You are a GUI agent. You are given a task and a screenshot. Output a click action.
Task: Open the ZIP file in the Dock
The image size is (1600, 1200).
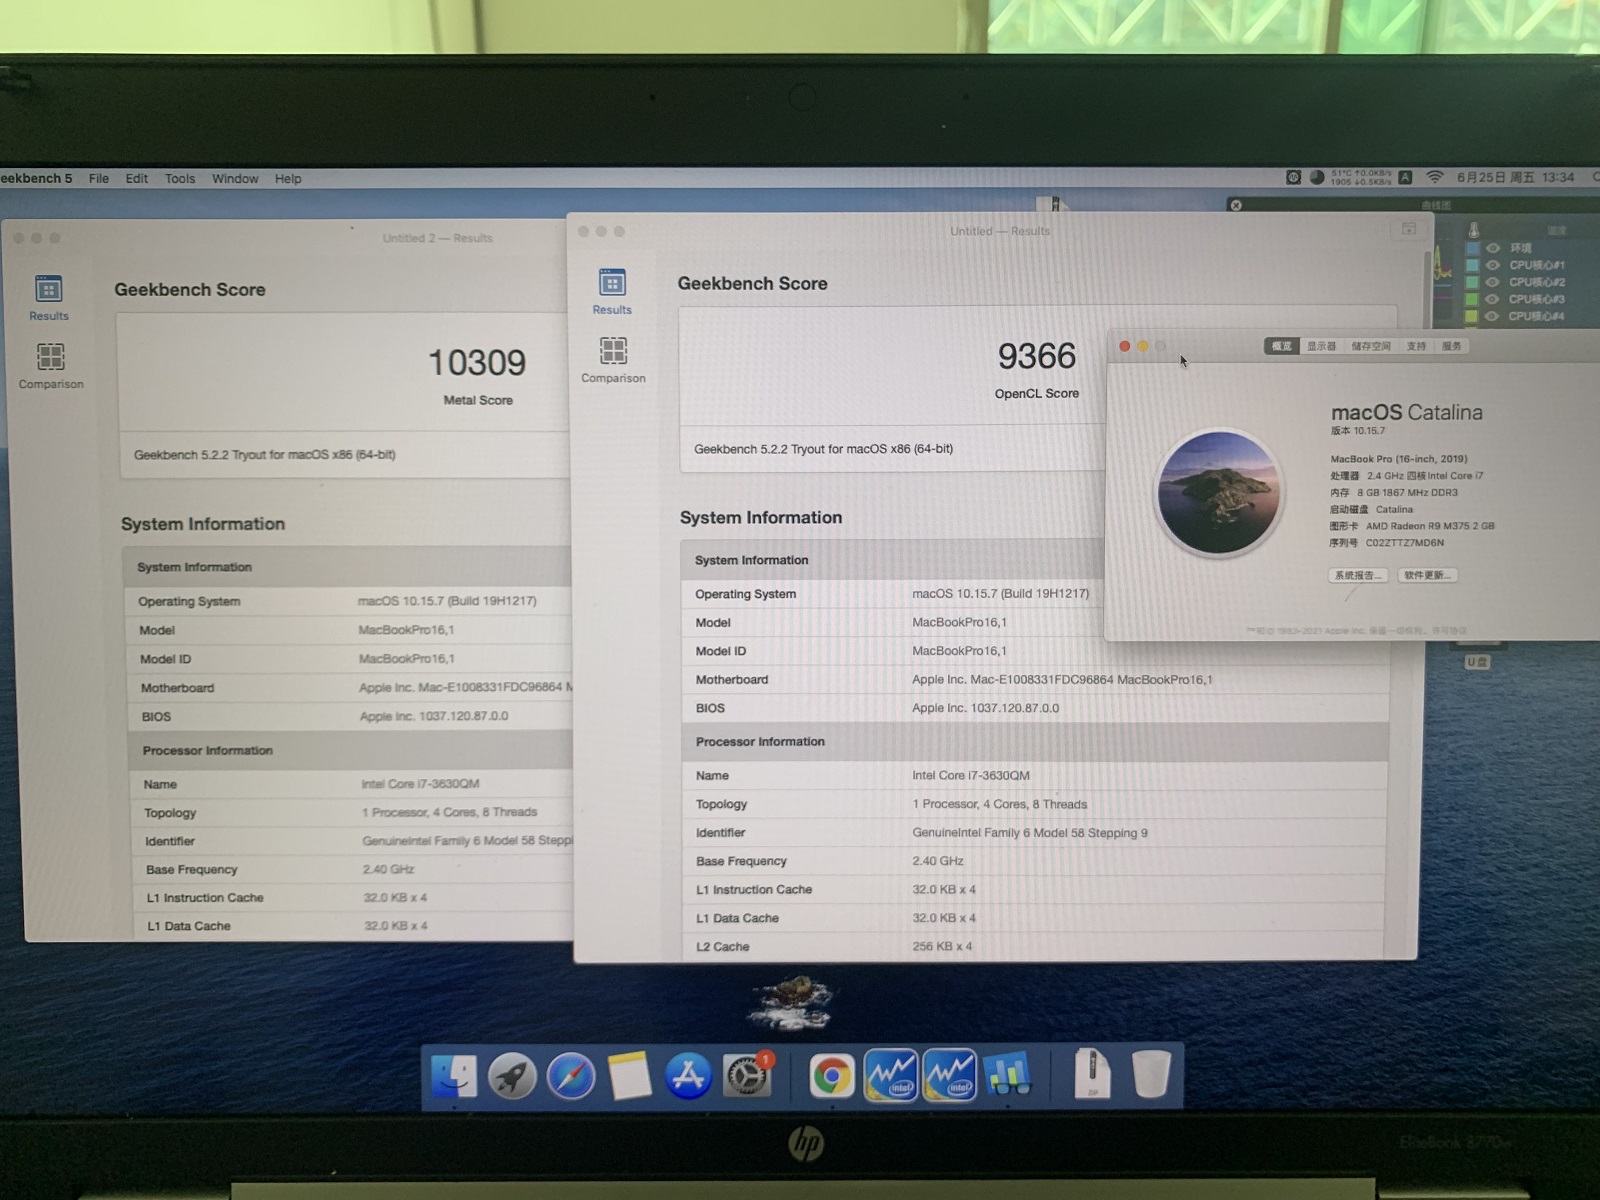pyautogui.click(x=1092, y=1075)
